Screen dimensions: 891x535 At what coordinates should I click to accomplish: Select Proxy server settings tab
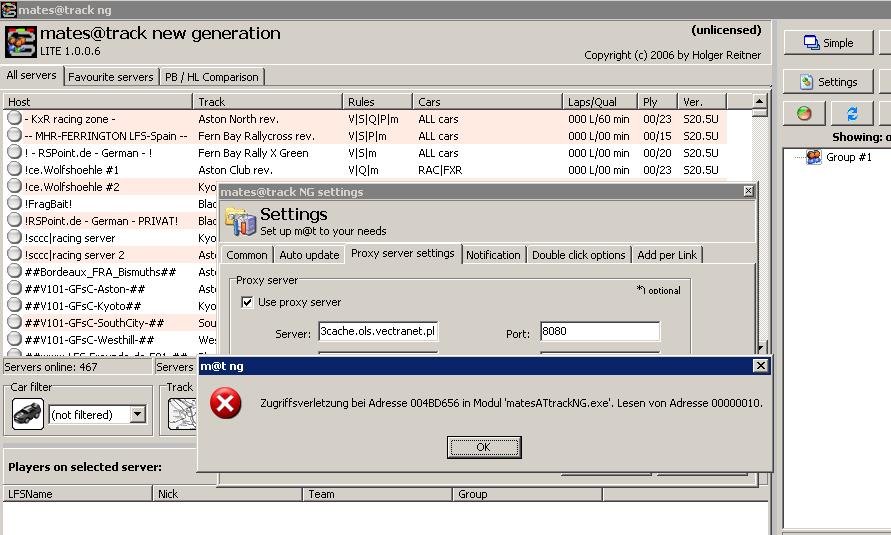coord(403,253)
